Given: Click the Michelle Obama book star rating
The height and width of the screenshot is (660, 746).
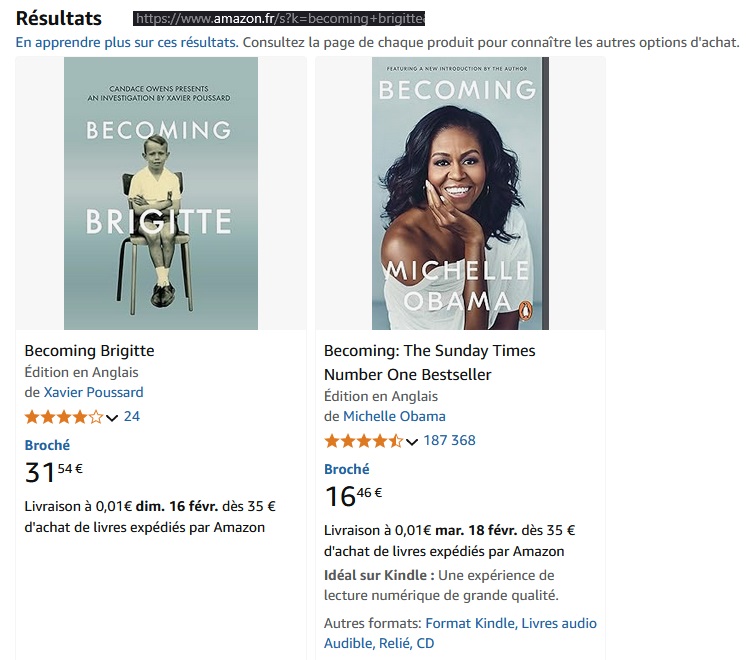Looking at the screenshot, I should pyautogui.click(x=363, y=441).
